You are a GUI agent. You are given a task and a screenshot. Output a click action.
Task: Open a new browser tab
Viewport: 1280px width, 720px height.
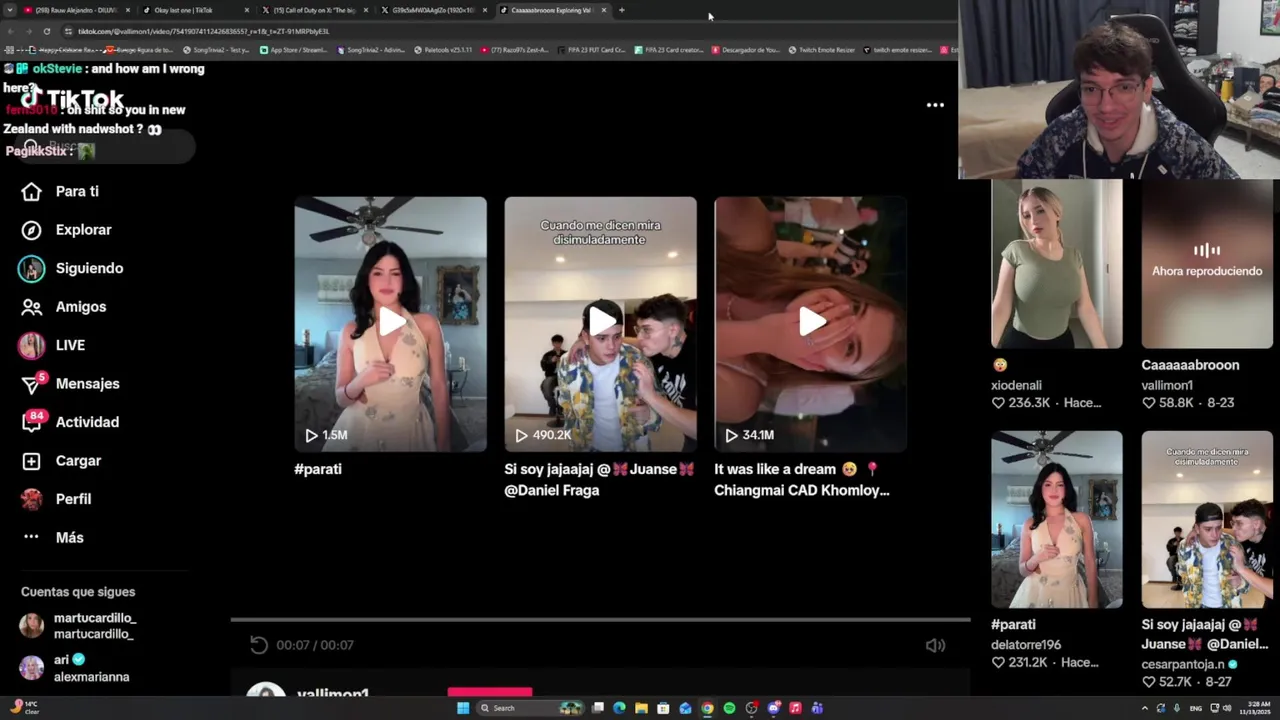tap(621, 10)
